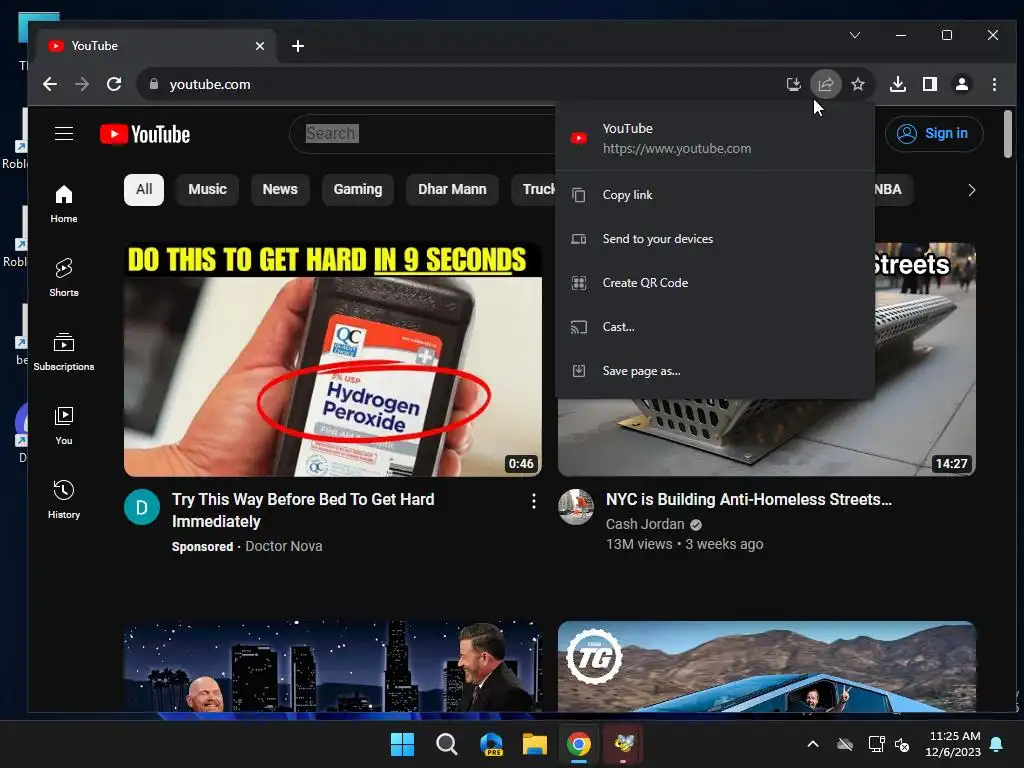Viewport: 1024px width, 768px height.
Task: Go back using browser back arrow
Action: point(50,84)
